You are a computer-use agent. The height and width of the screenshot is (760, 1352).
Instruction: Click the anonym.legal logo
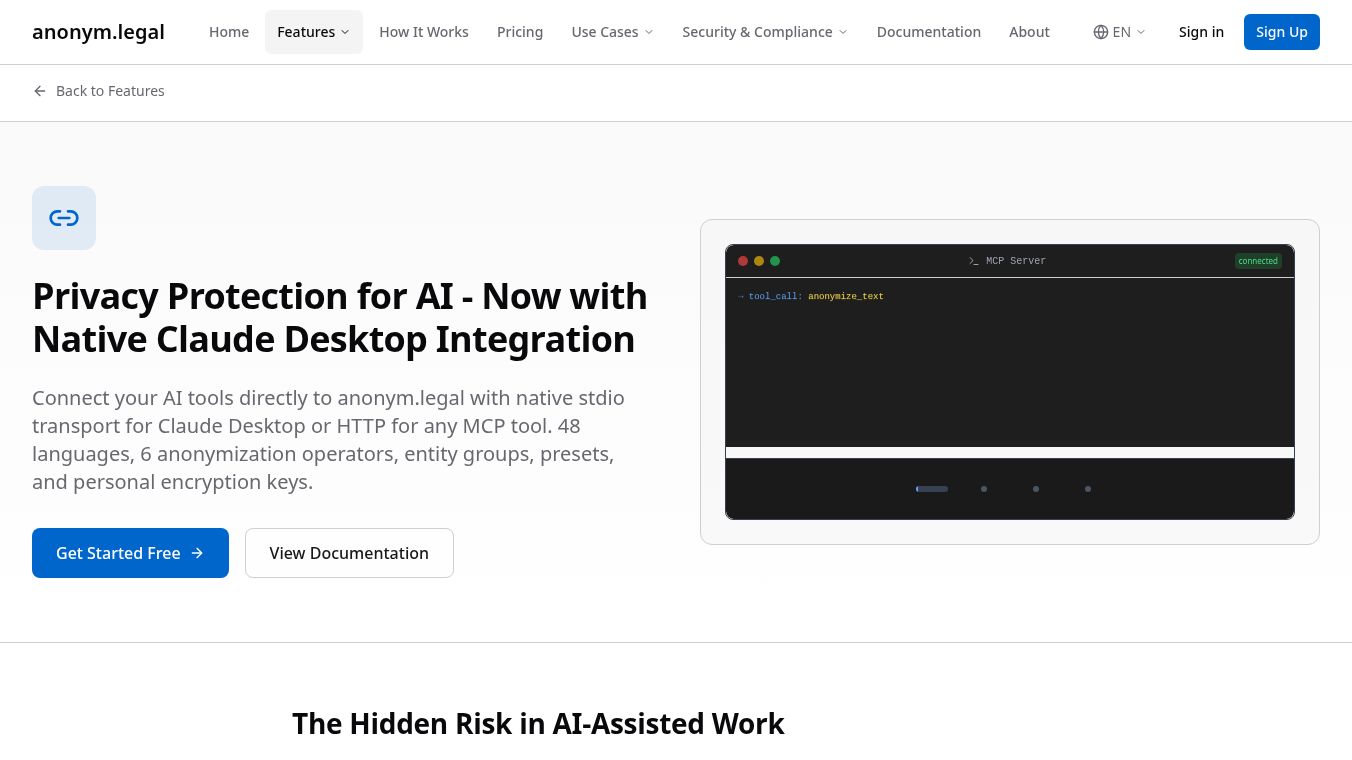98,32
